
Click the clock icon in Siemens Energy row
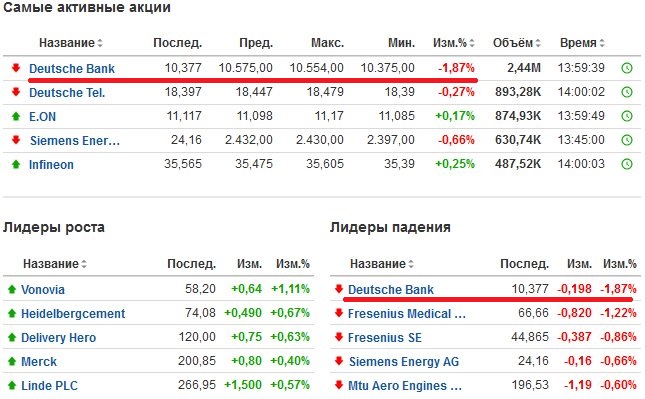[x=626, y=140]
